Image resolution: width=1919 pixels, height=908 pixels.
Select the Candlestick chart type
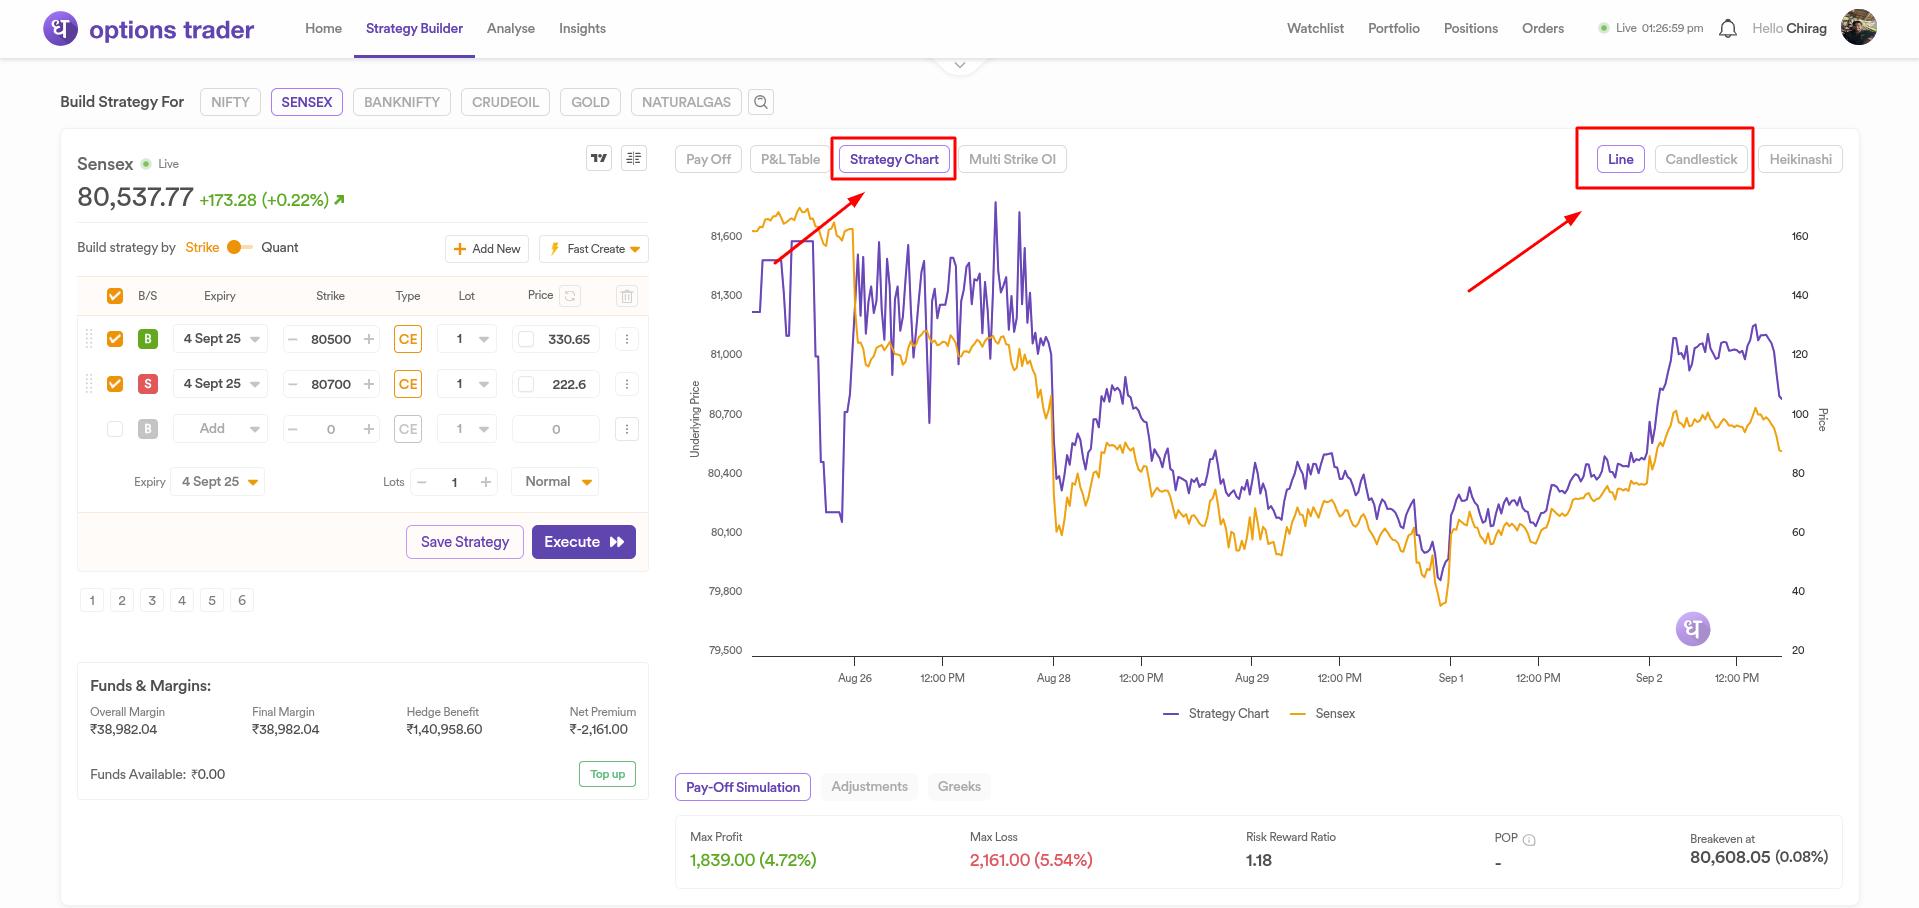pos(1701,159)
